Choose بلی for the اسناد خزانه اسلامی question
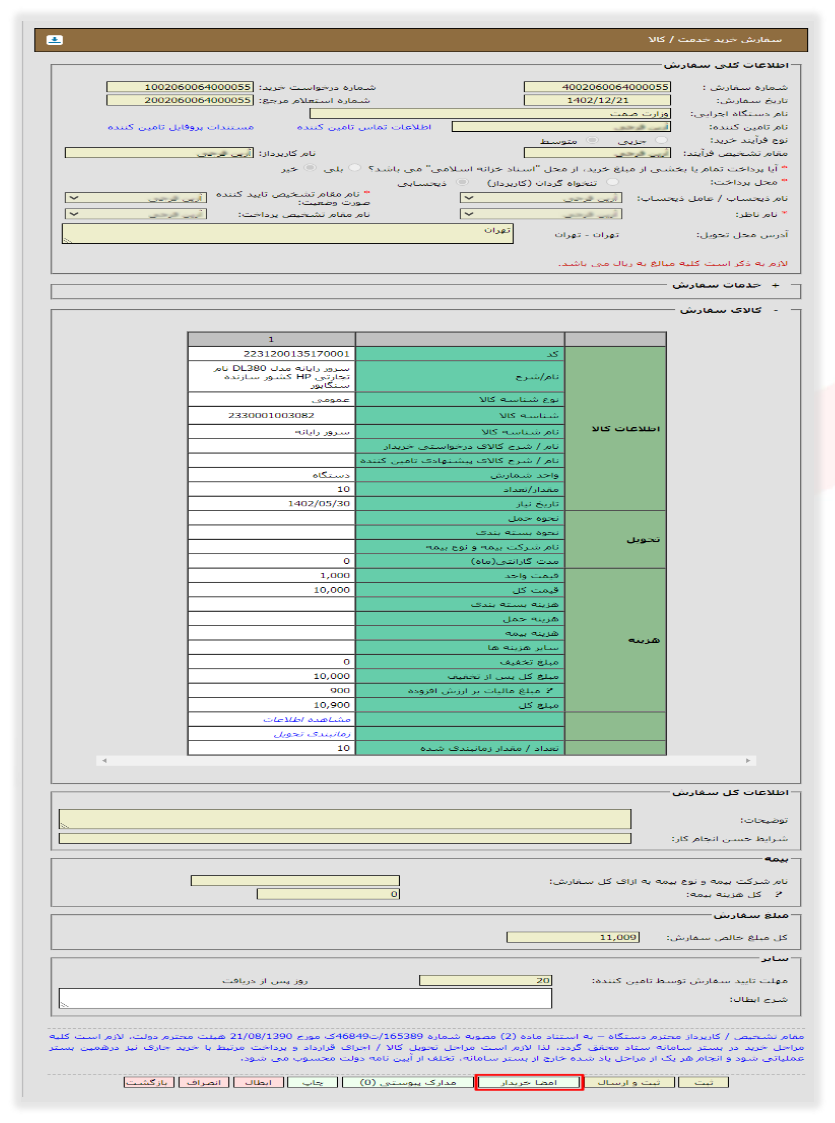835x1123 pixels. pyautogui.click(x=354, y=168)
